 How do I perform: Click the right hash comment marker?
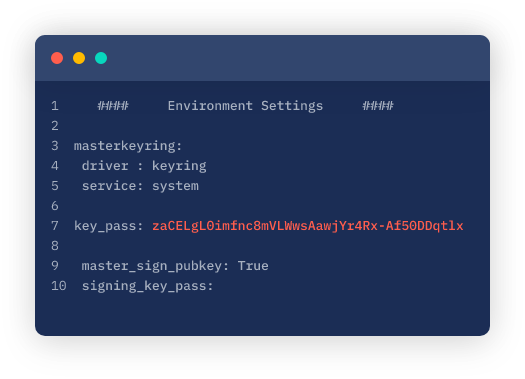click(378, 106)
